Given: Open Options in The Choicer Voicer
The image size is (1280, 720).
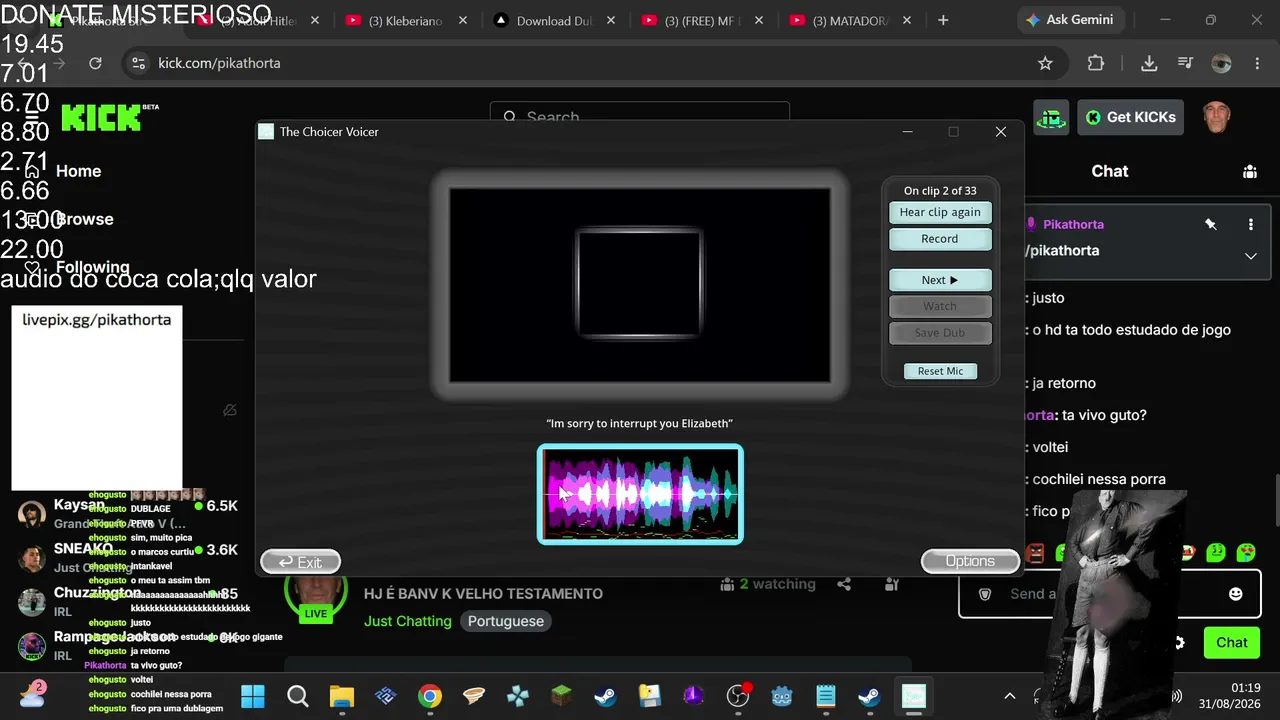Looking at the screenshot, I should (x=970, y=561).
